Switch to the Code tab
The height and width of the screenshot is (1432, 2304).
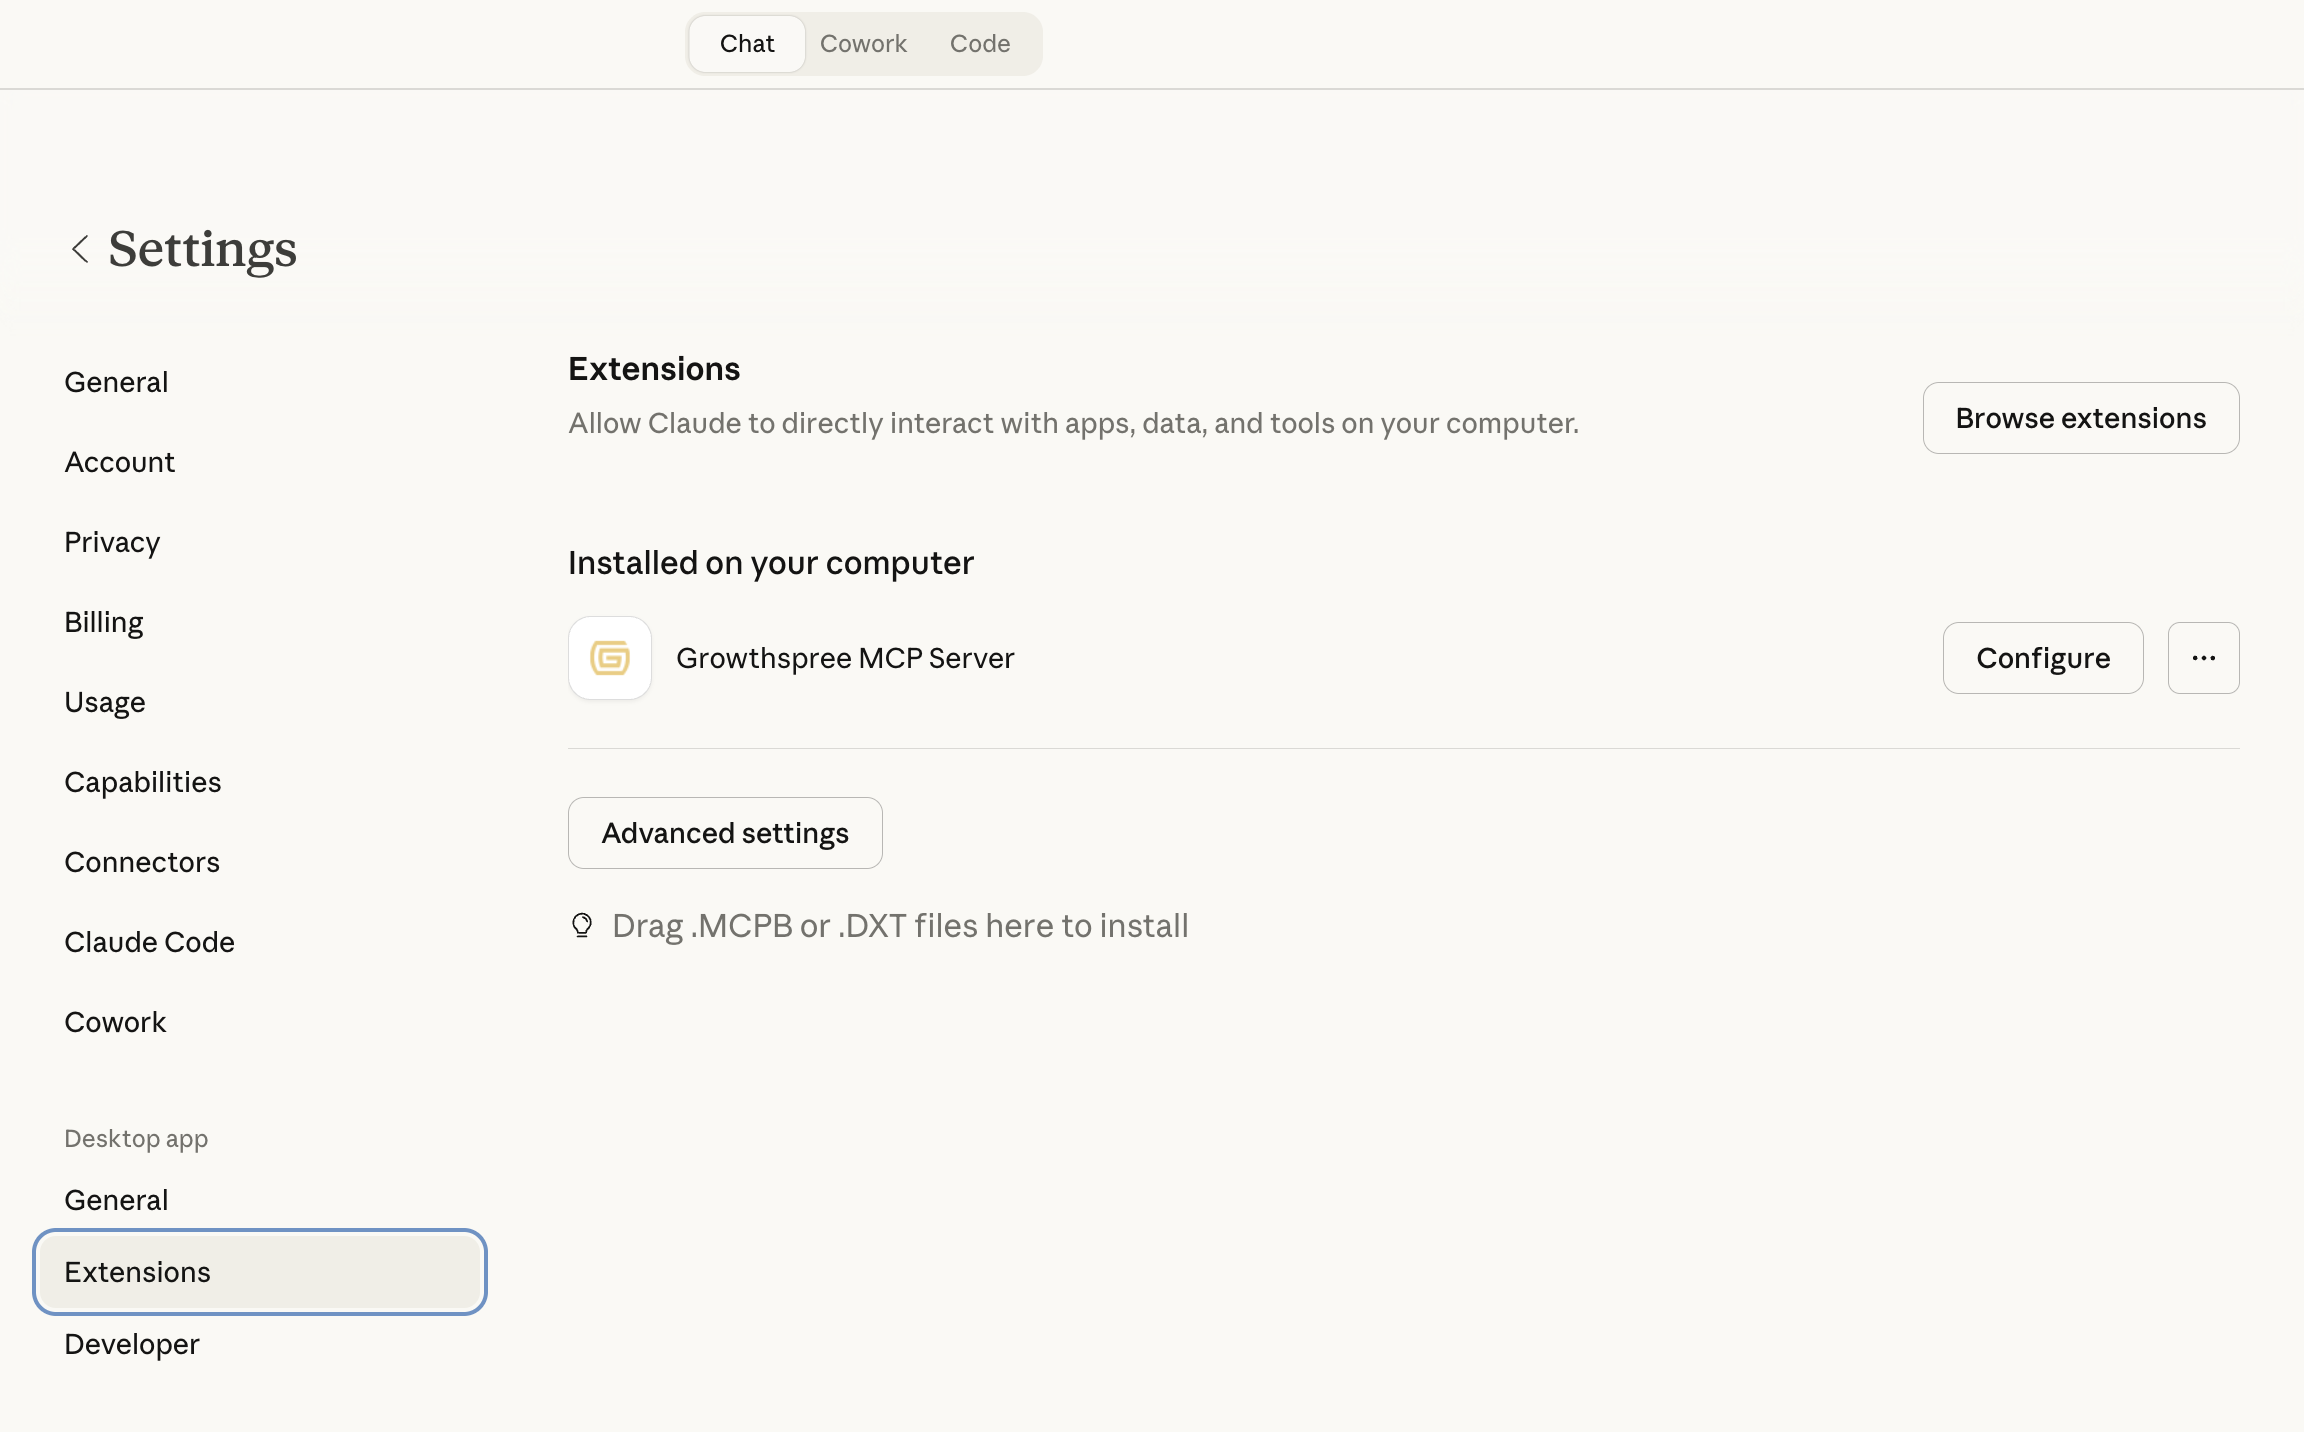pyautogui.click(x=979, y=43)
